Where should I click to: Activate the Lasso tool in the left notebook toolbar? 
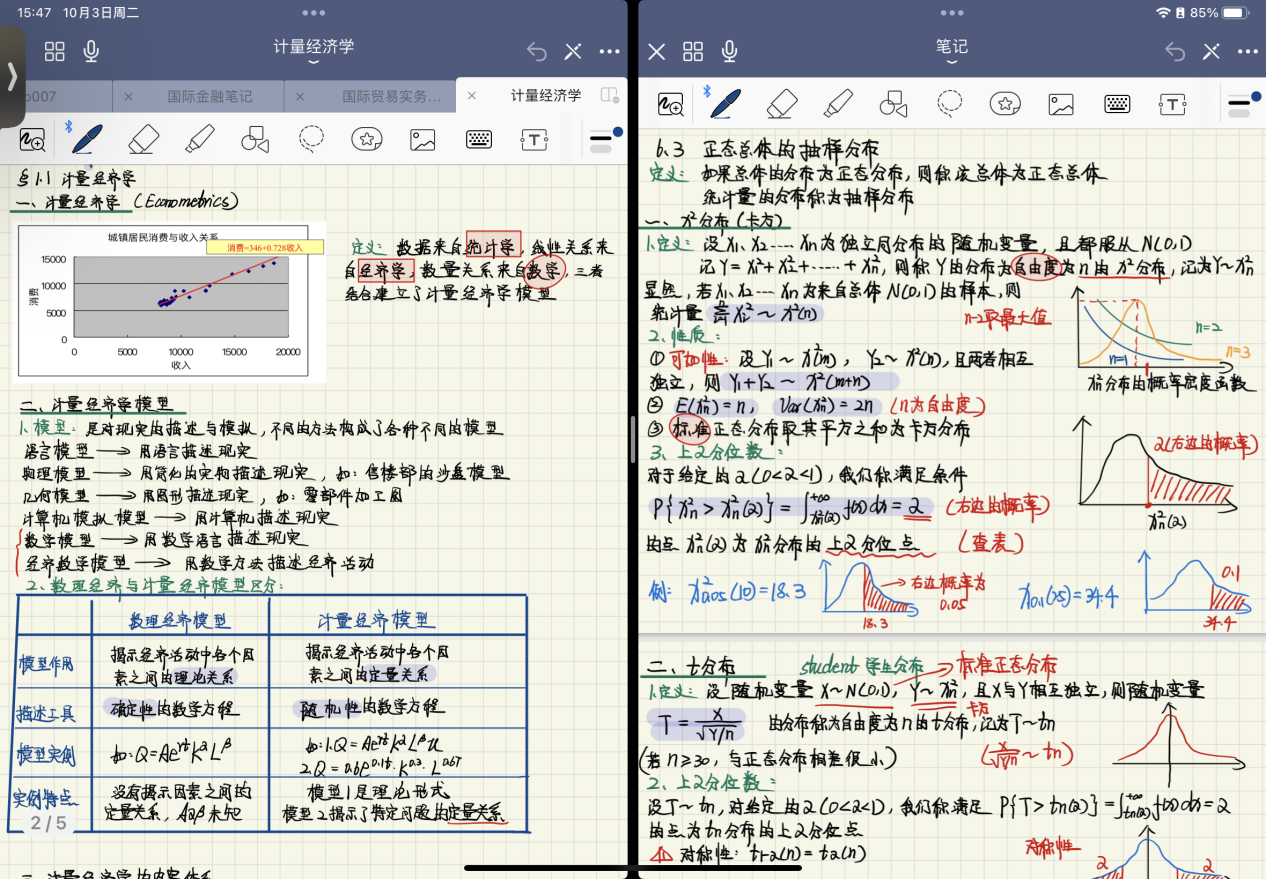[x=311, y=139]
